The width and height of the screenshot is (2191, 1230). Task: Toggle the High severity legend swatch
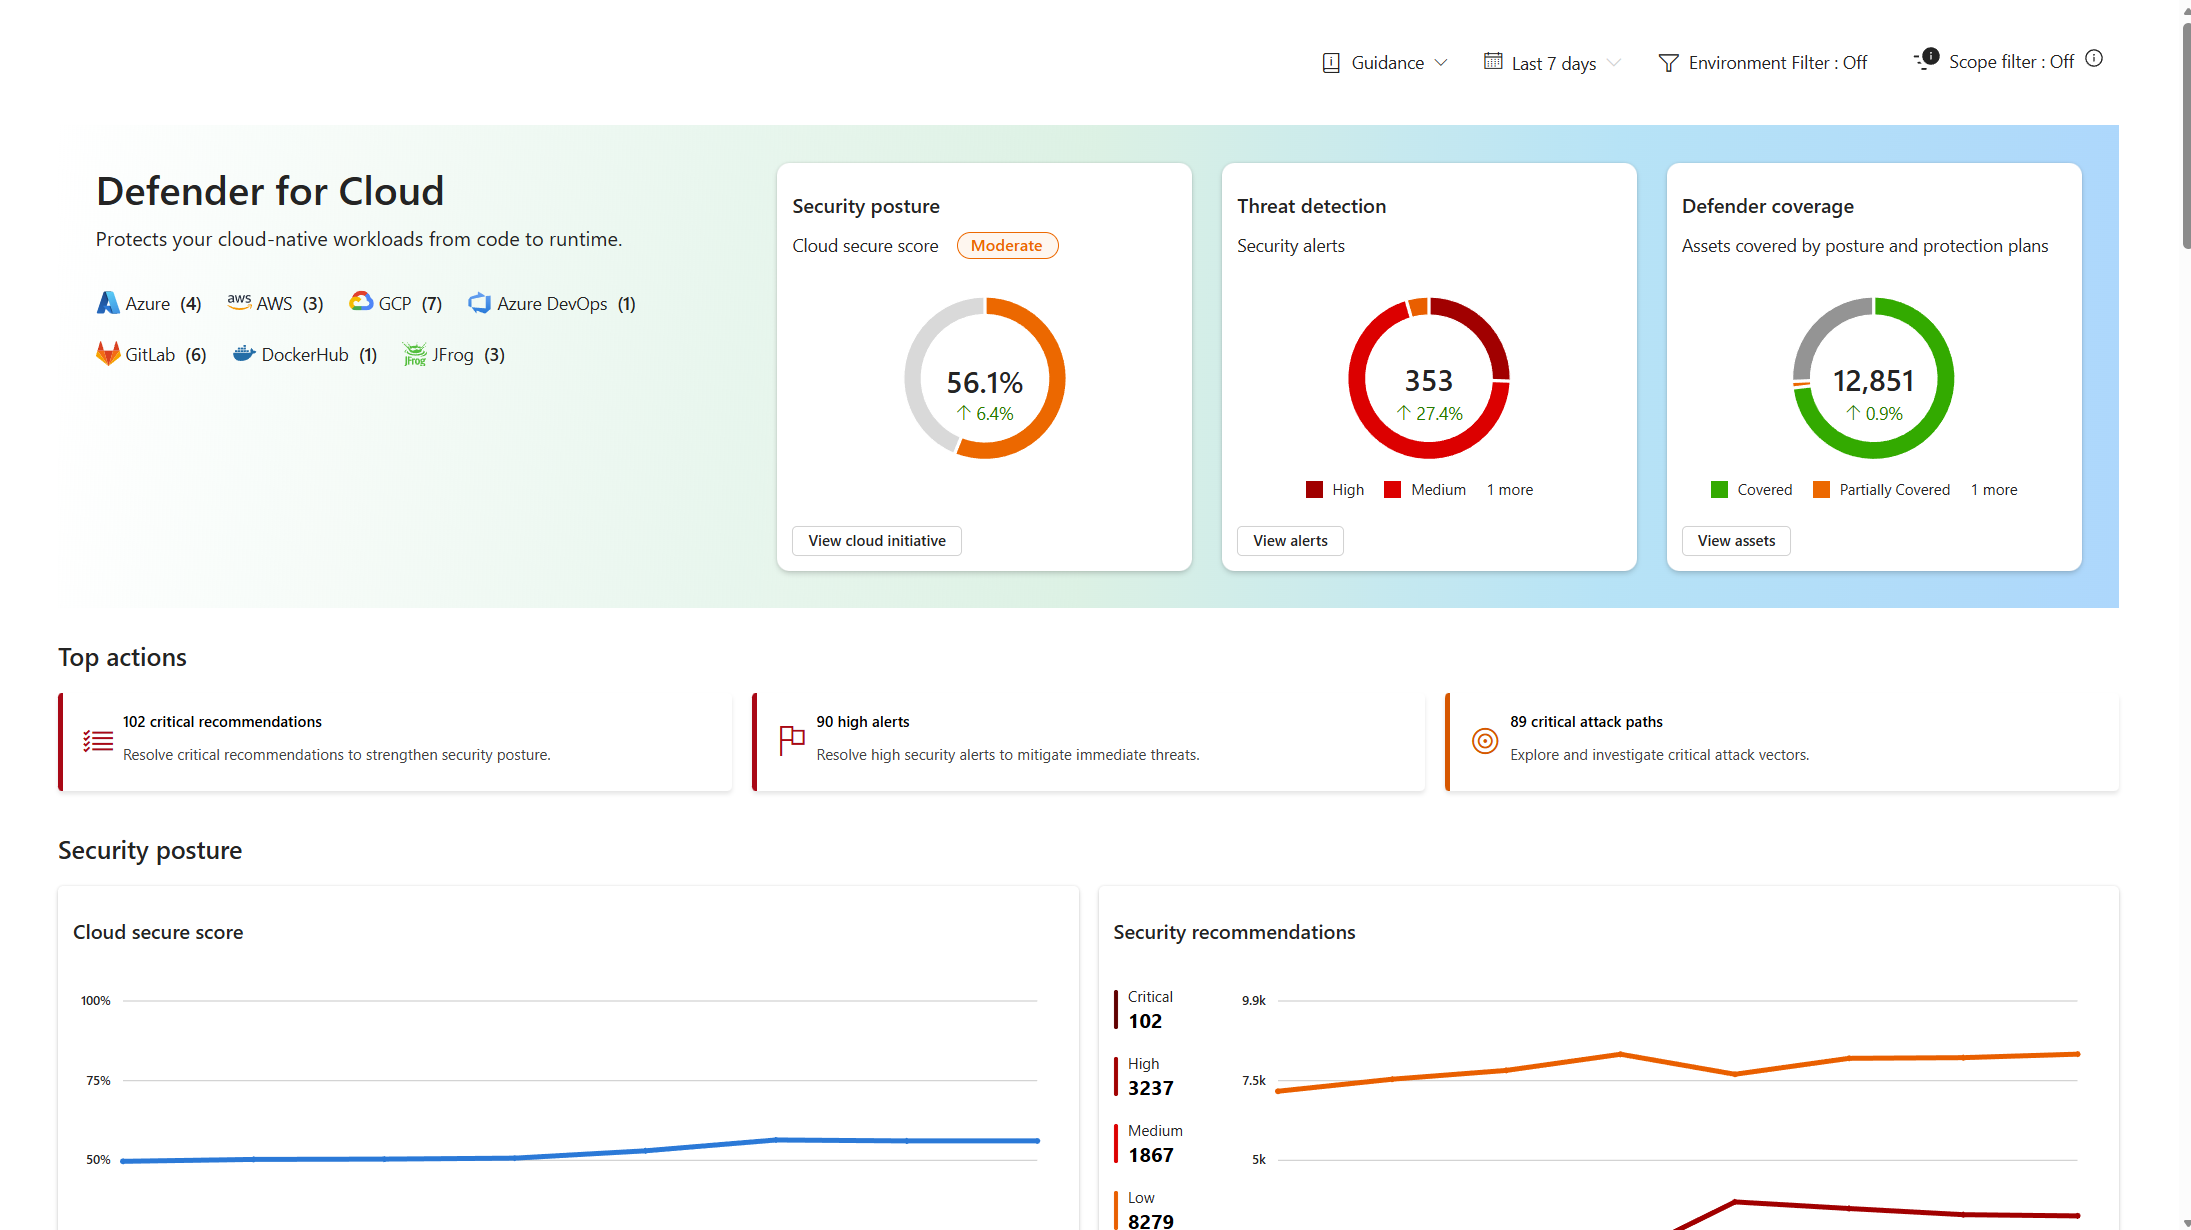point(1314,490)
